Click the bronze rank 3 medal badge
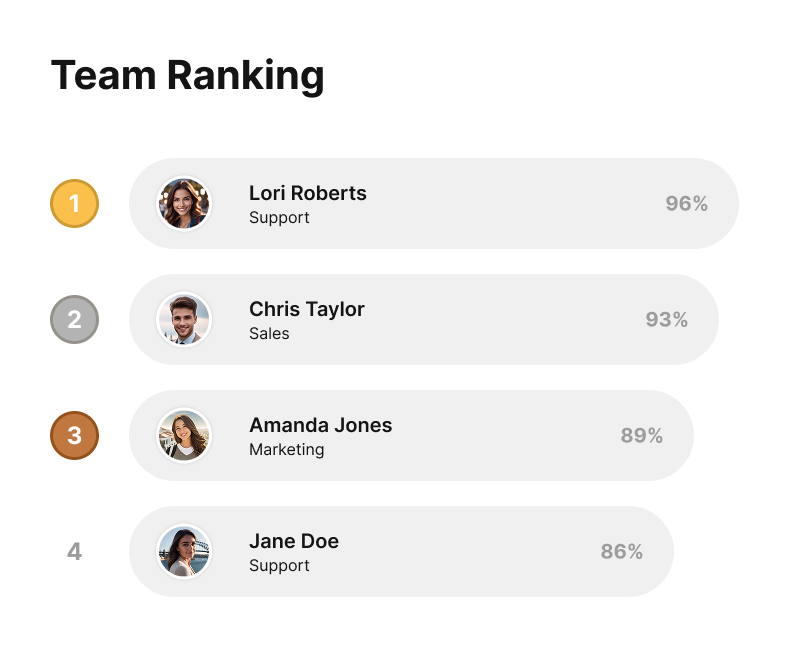 pos(74,436)
